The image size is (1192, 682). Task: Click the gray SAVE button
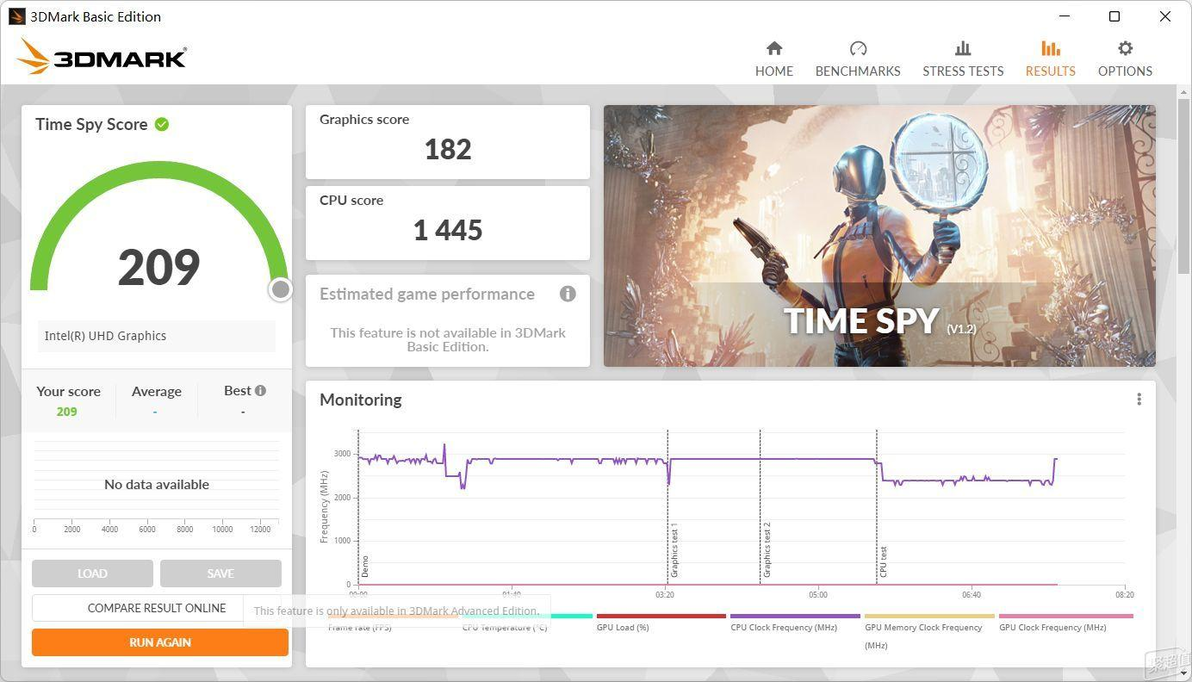[x=220, y=573]
